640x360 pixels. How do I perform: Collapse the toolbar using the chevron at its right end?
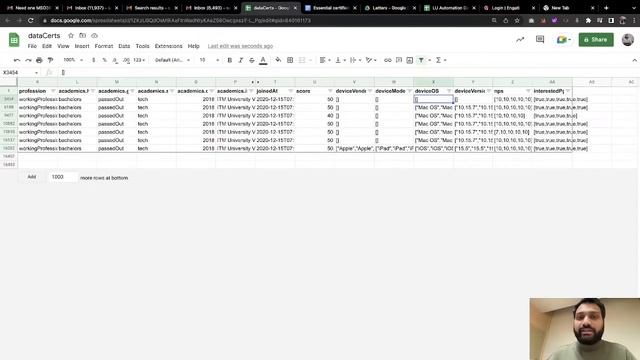click(634, 60)
